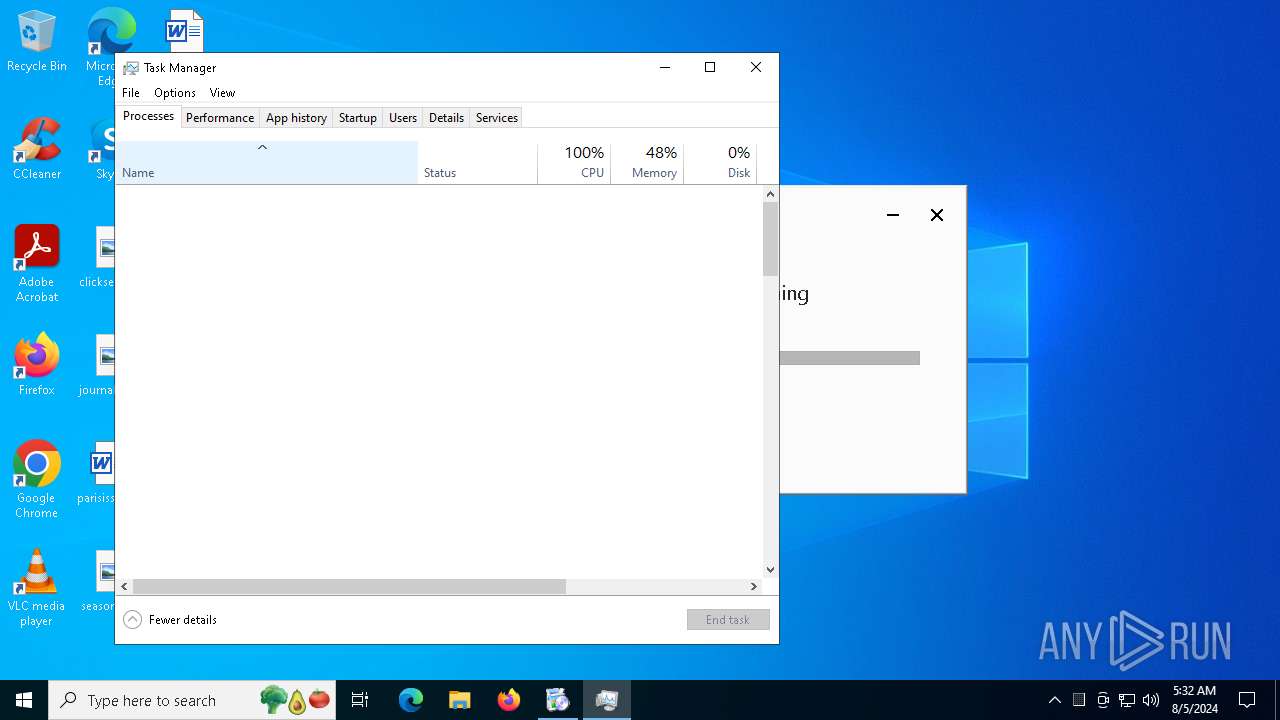Open the File menu in Task Manager
Screen dimensions: 1280x720
point(131,93)
